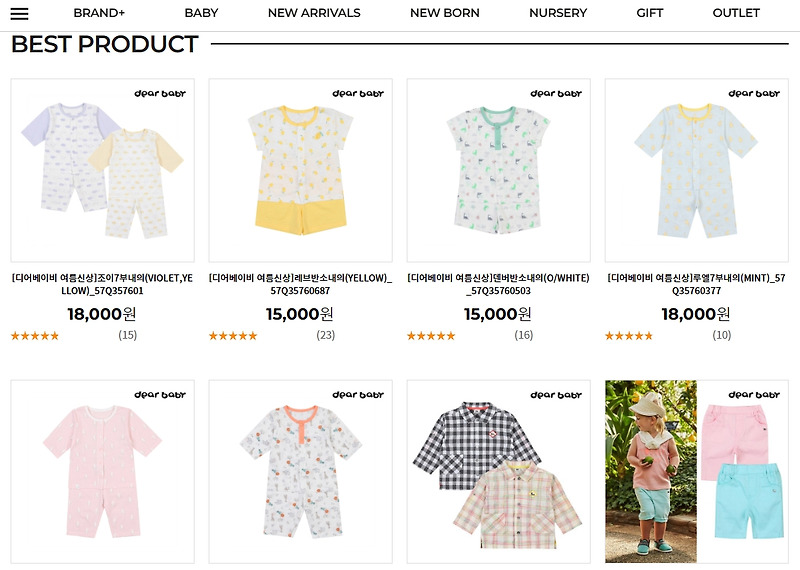View the pink pajama set thumbnail
The image size is (800, 570).
pyautogui.click(x=103, y=472)
